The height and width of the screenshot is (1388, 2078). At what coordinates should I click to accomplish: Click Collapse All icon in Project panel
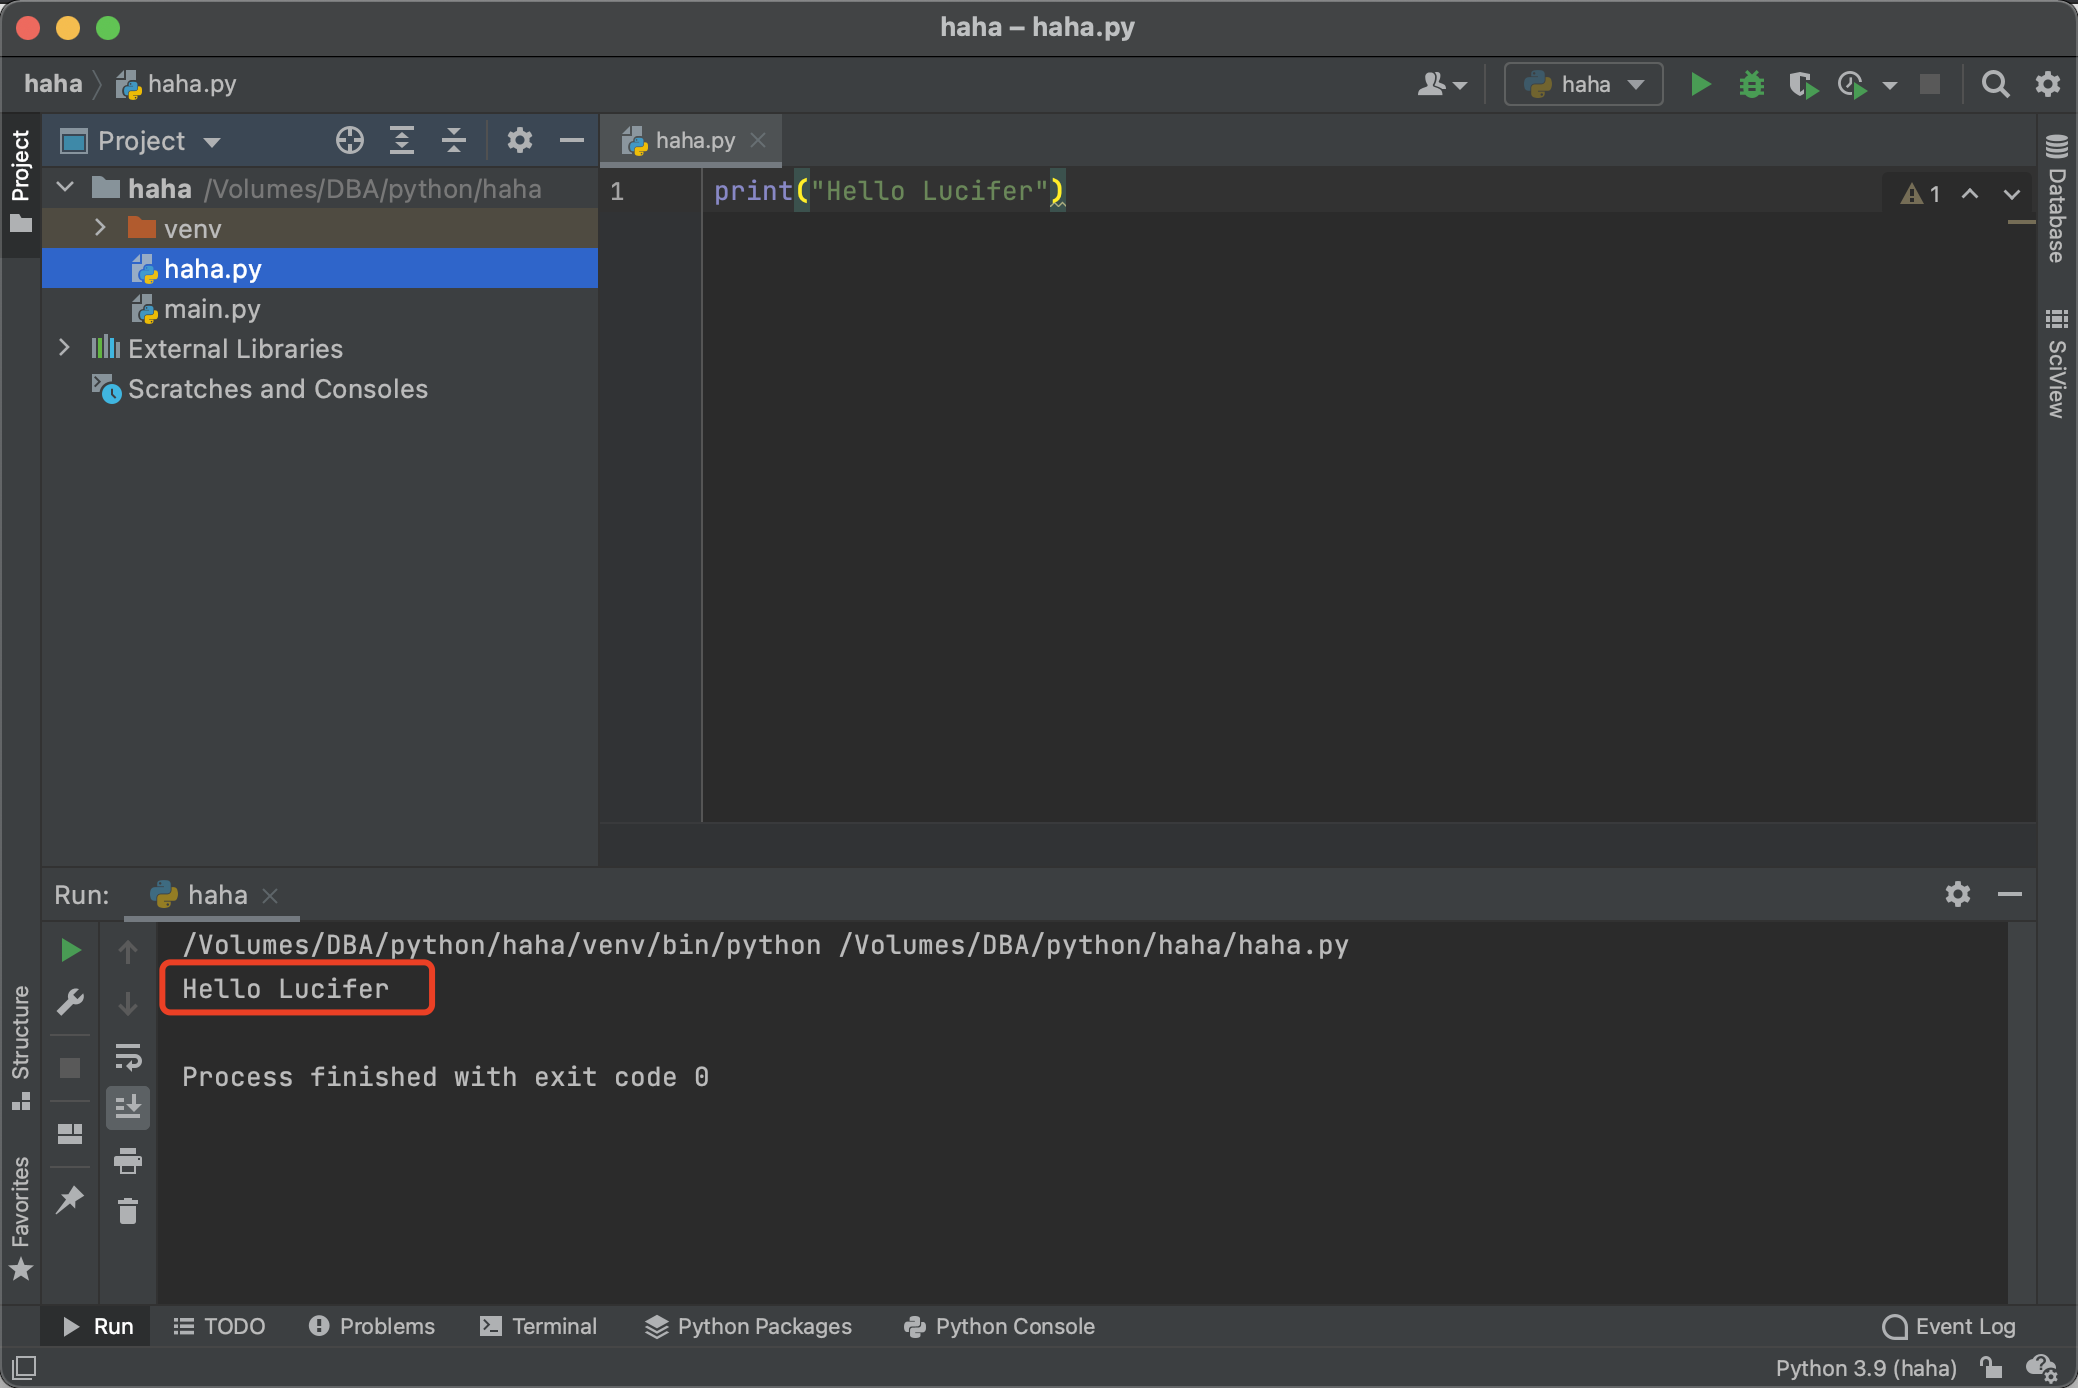pos(454,140)
